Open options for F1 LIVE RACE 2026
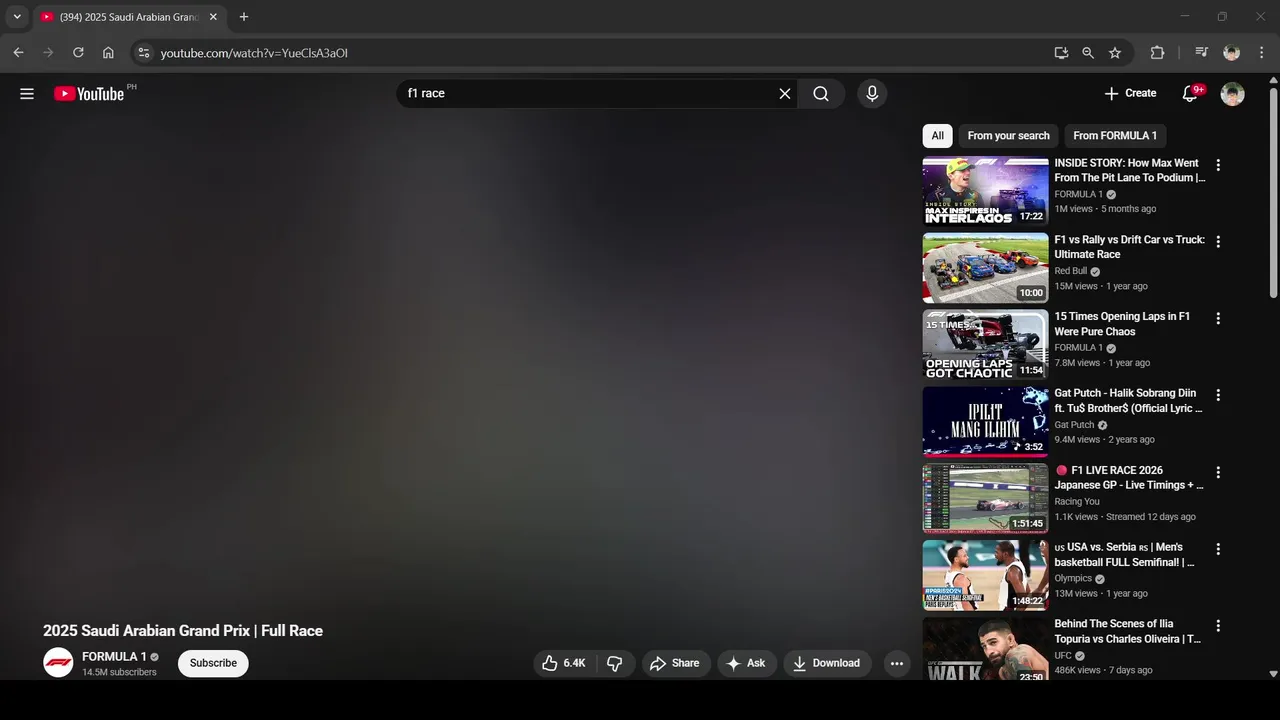Image resolution: width=1280 pixels, height=720 pixels. tap(1218, 472)
